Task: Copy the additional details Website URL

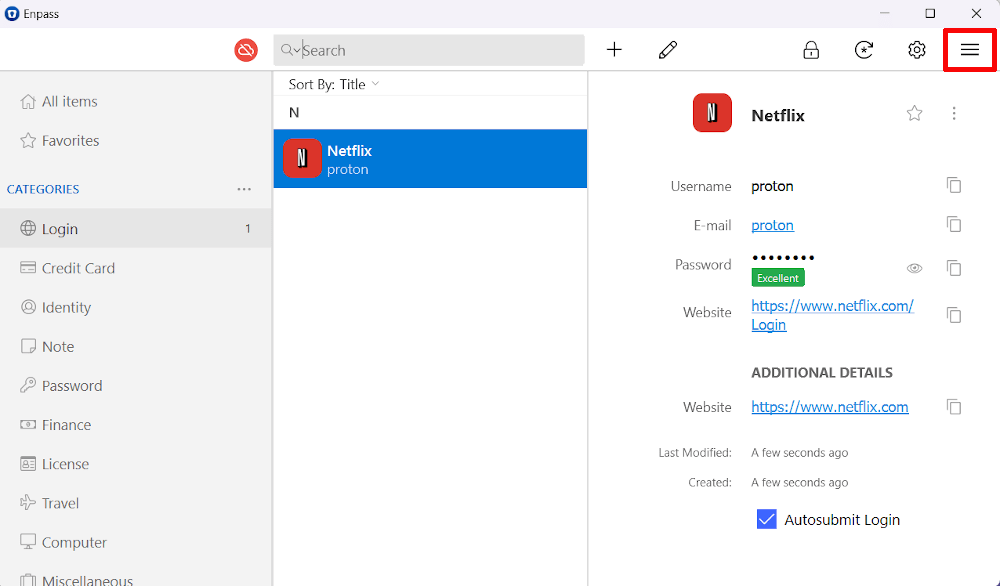Action: pyautogui.click(x=953, y=407)
